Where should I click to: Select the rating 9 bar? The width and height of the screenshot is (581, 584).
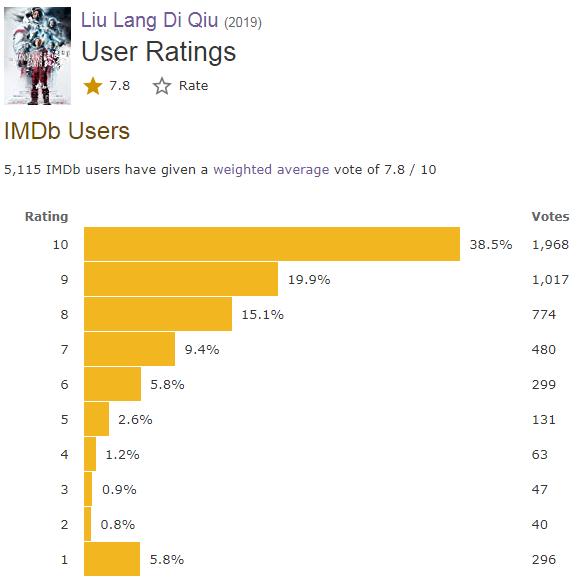coord(181,279)
